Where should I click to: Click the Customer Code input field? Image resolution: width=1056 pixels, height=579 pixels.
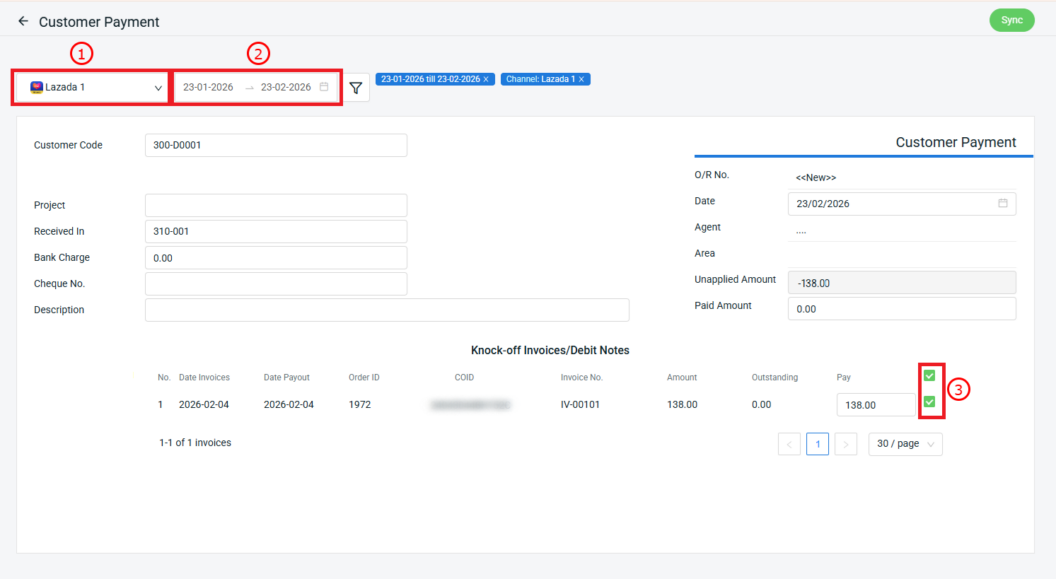276,145
